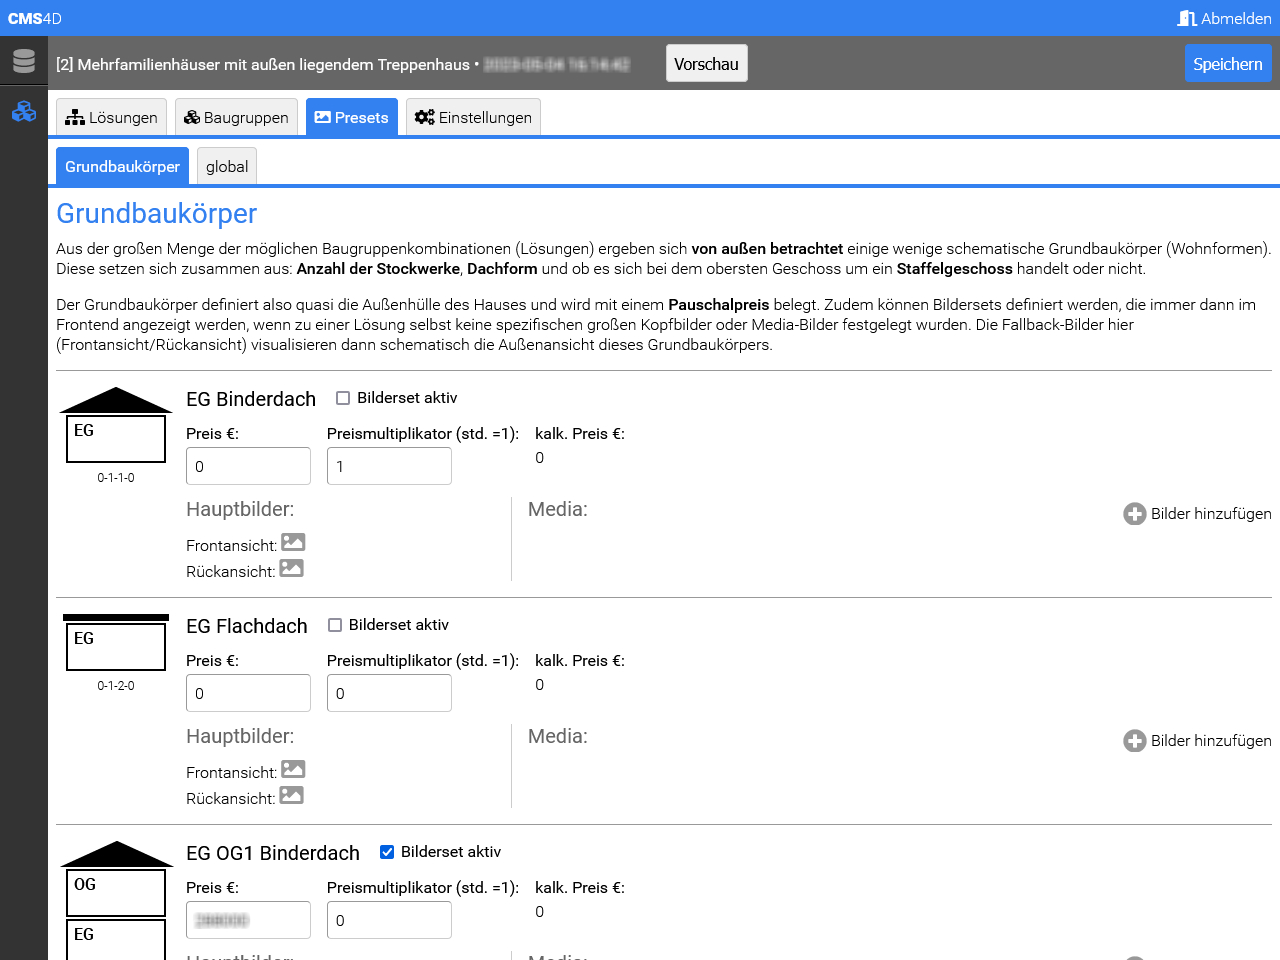Screen dimensions: 1280x960
Task: Click the EG Flachdach Preismultiplikator field
Action: pos(389,693)
